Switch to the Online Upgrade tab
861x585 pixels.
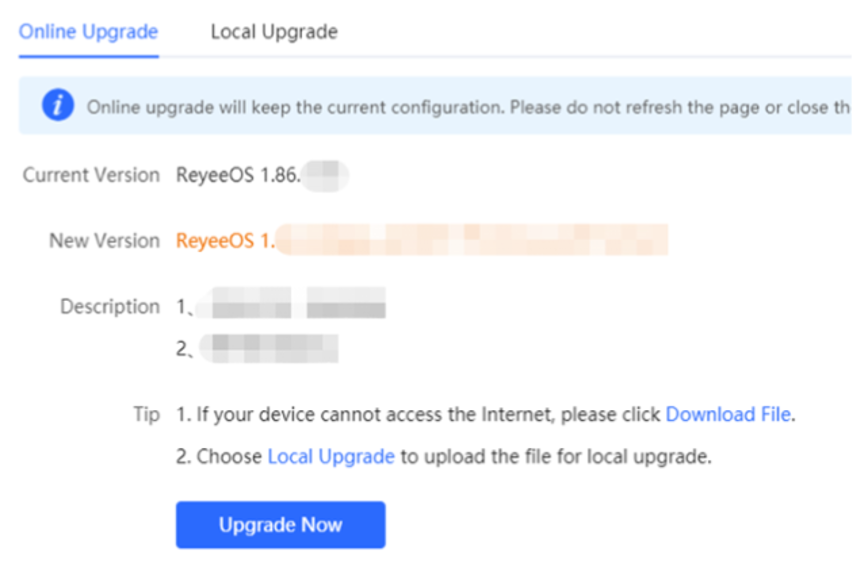pos(88,32)
